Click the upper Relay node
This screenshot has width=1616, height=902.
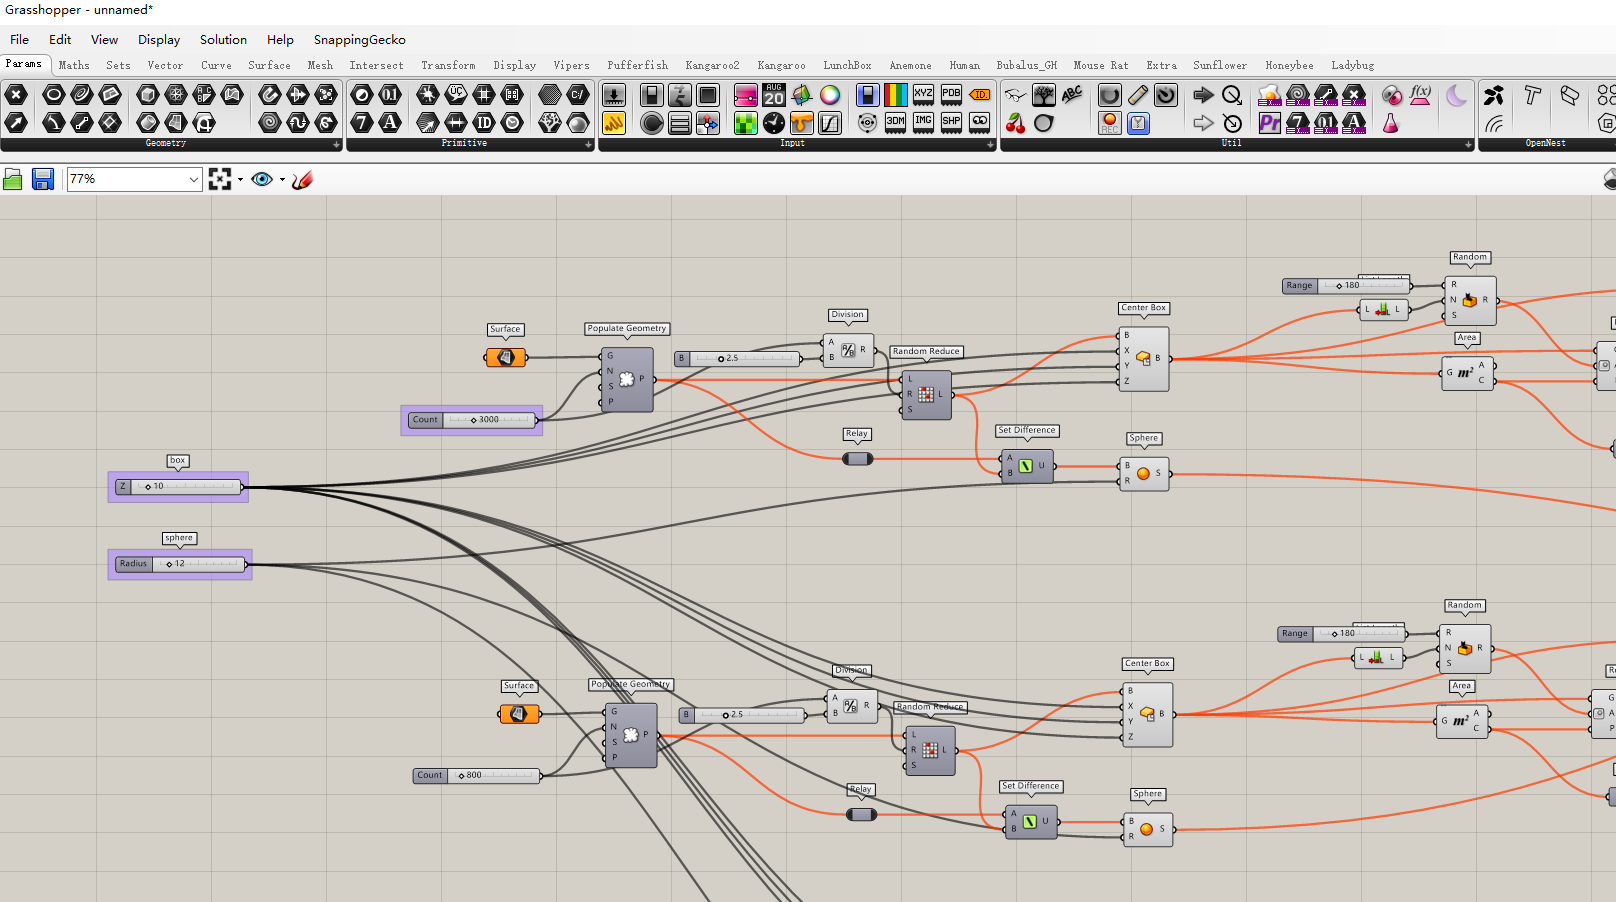point(858,459)
